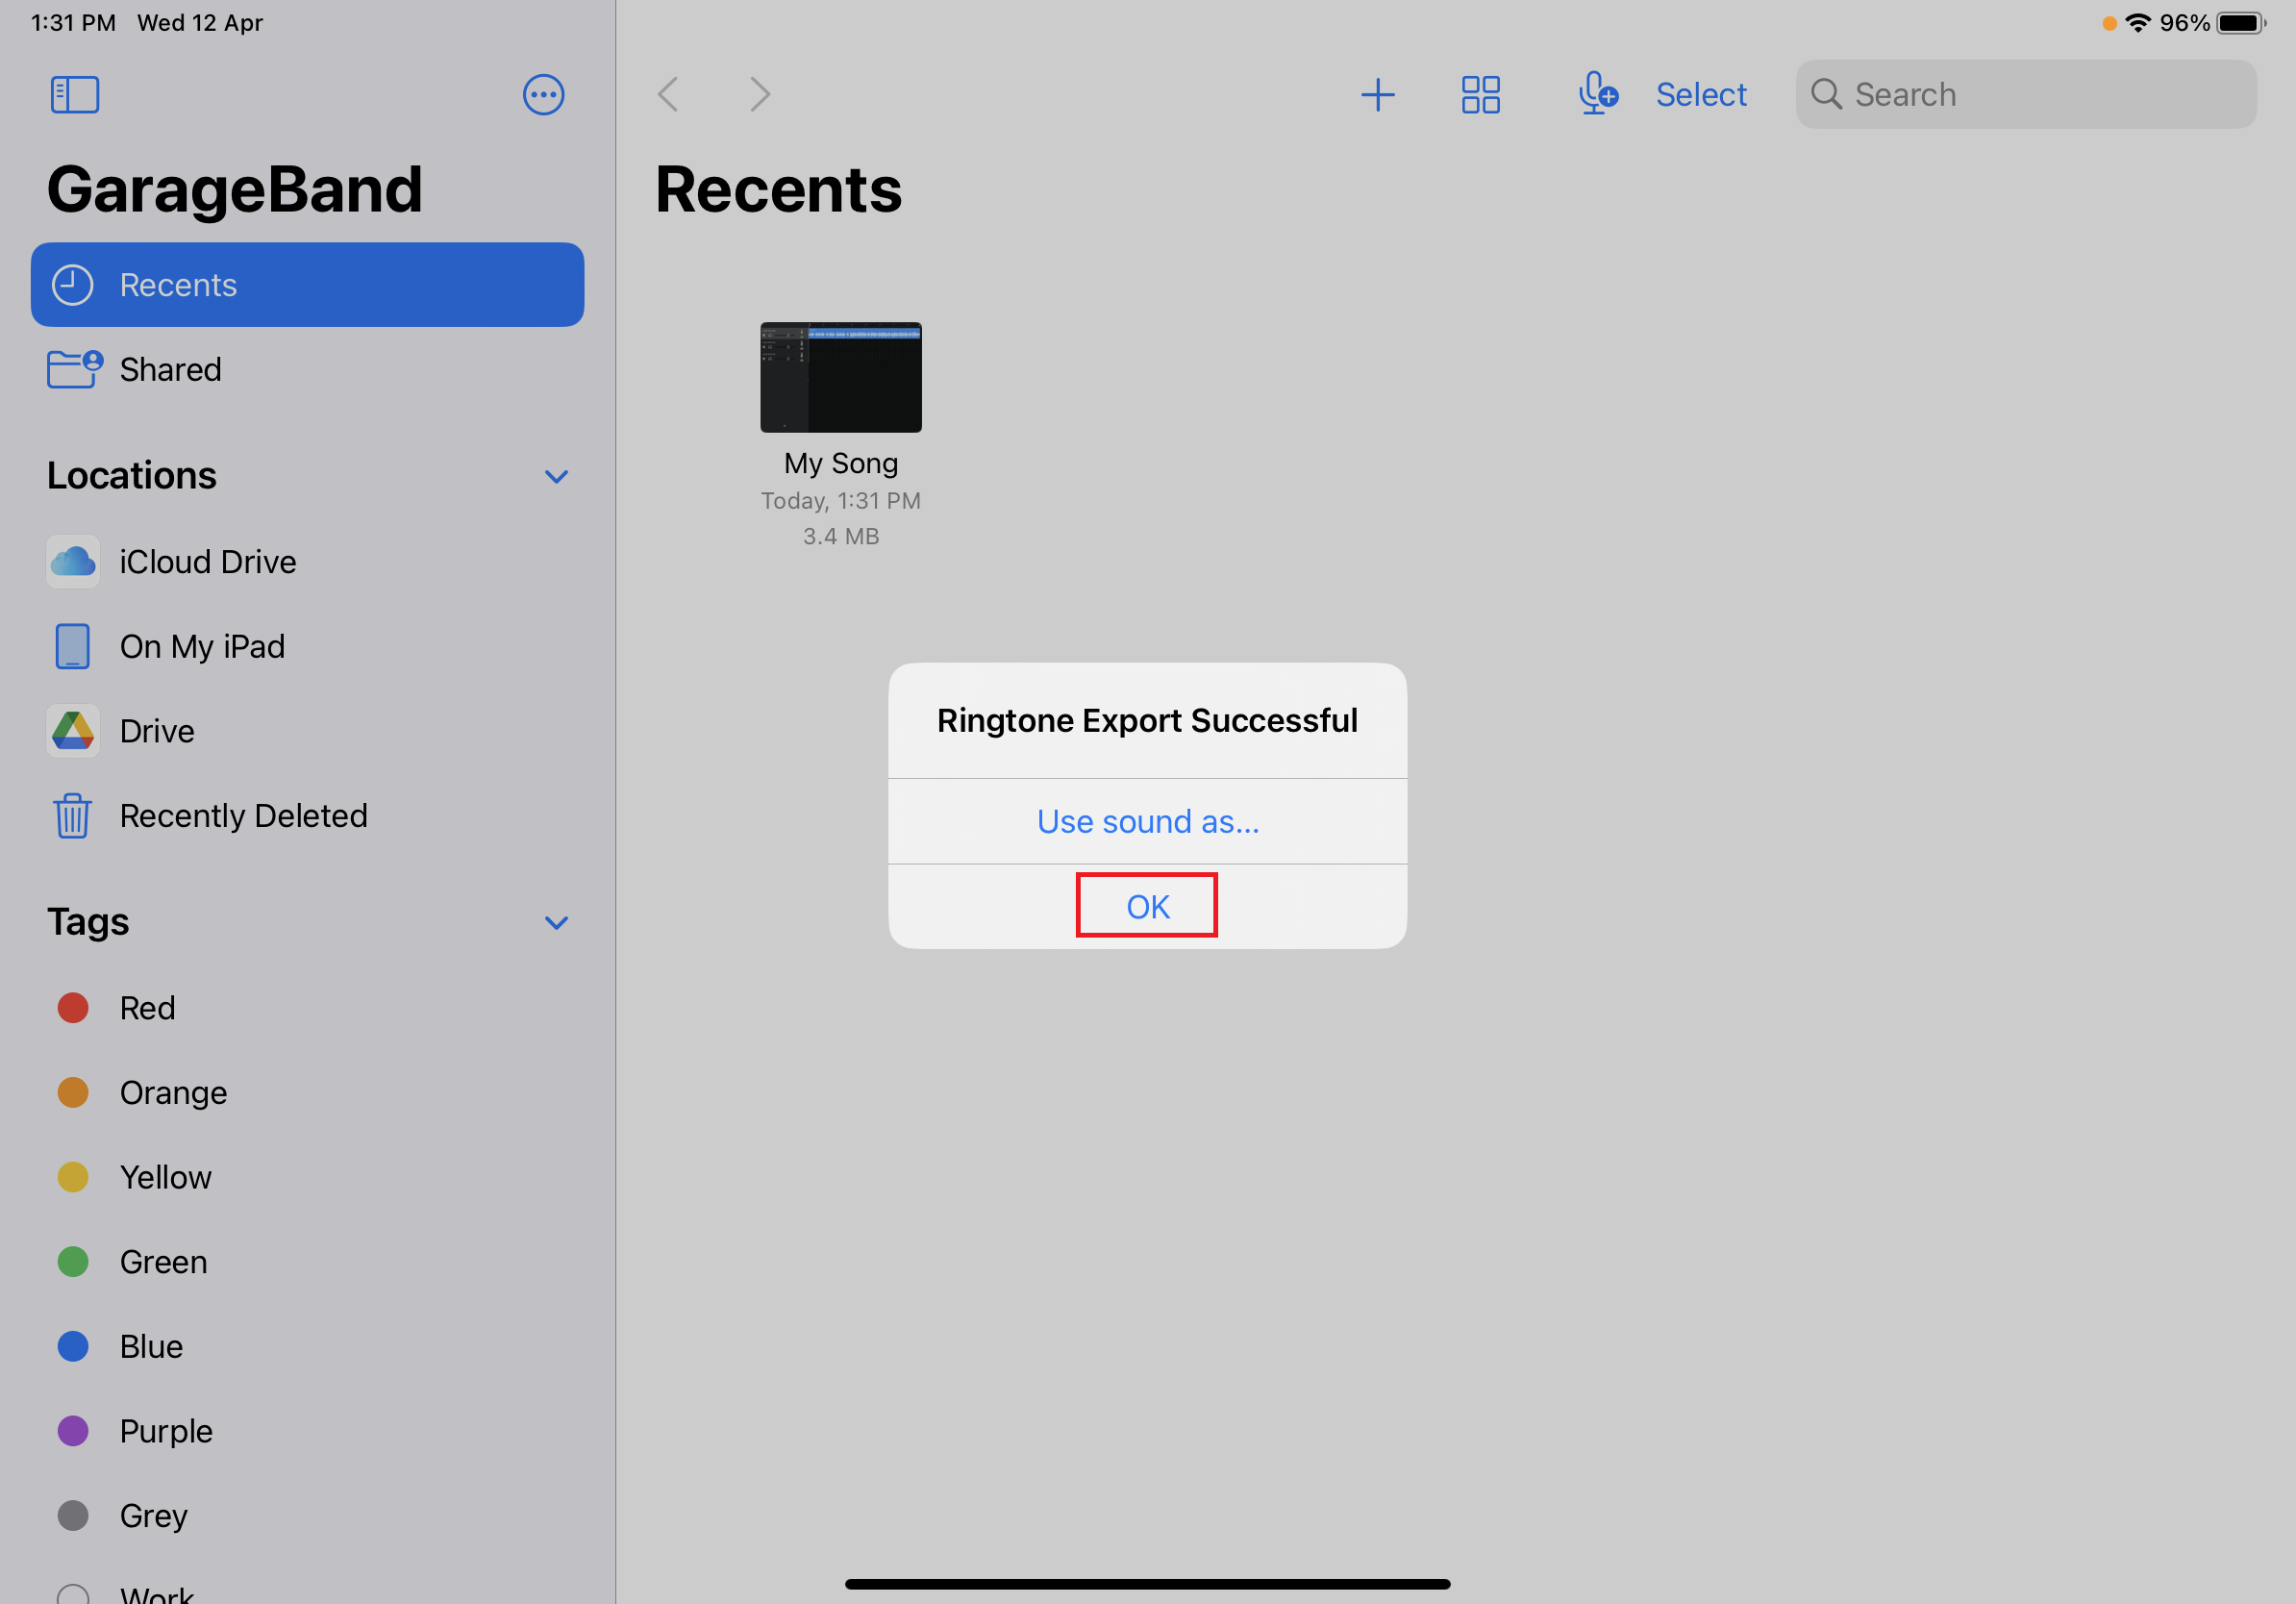Image resolution: width=2296 pixels, height=1604 pixels.
Task: Open the My Song thumbnail
Action: pos(840,377)
